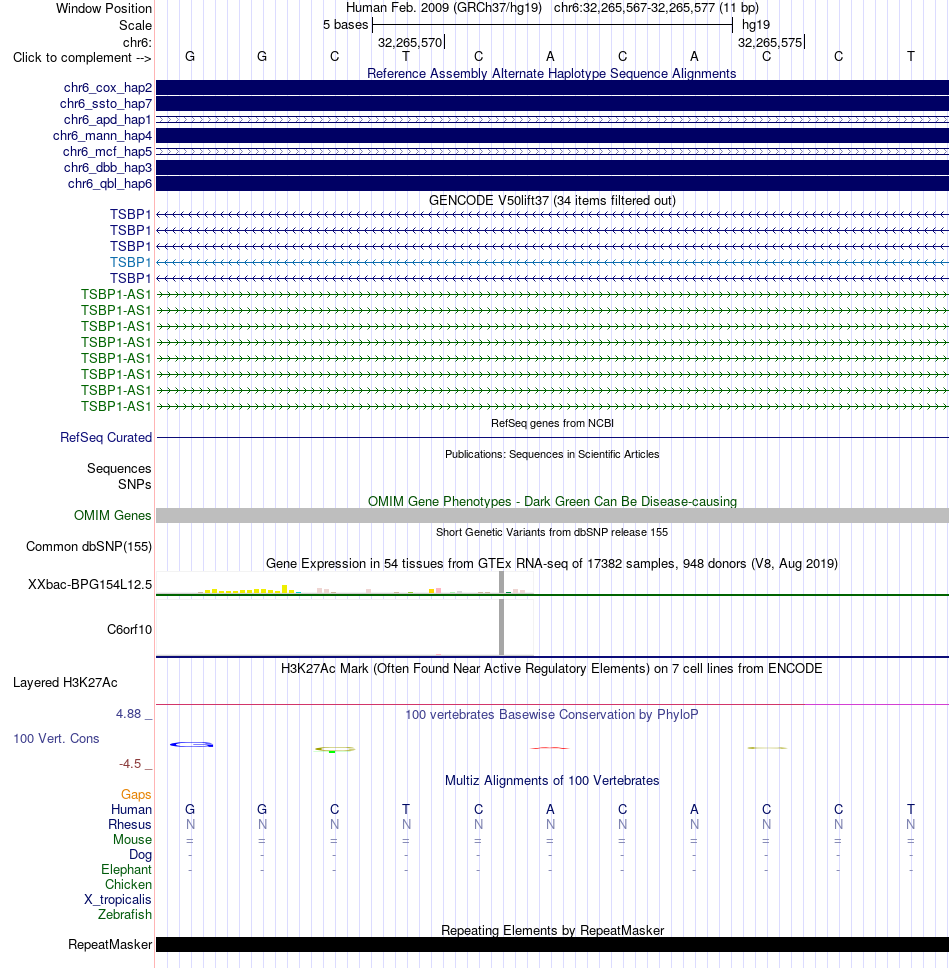Click the chr6_ssto_hap7 track label
The height and width of the screenshot is (968, 950).
[x=106, y=104]
